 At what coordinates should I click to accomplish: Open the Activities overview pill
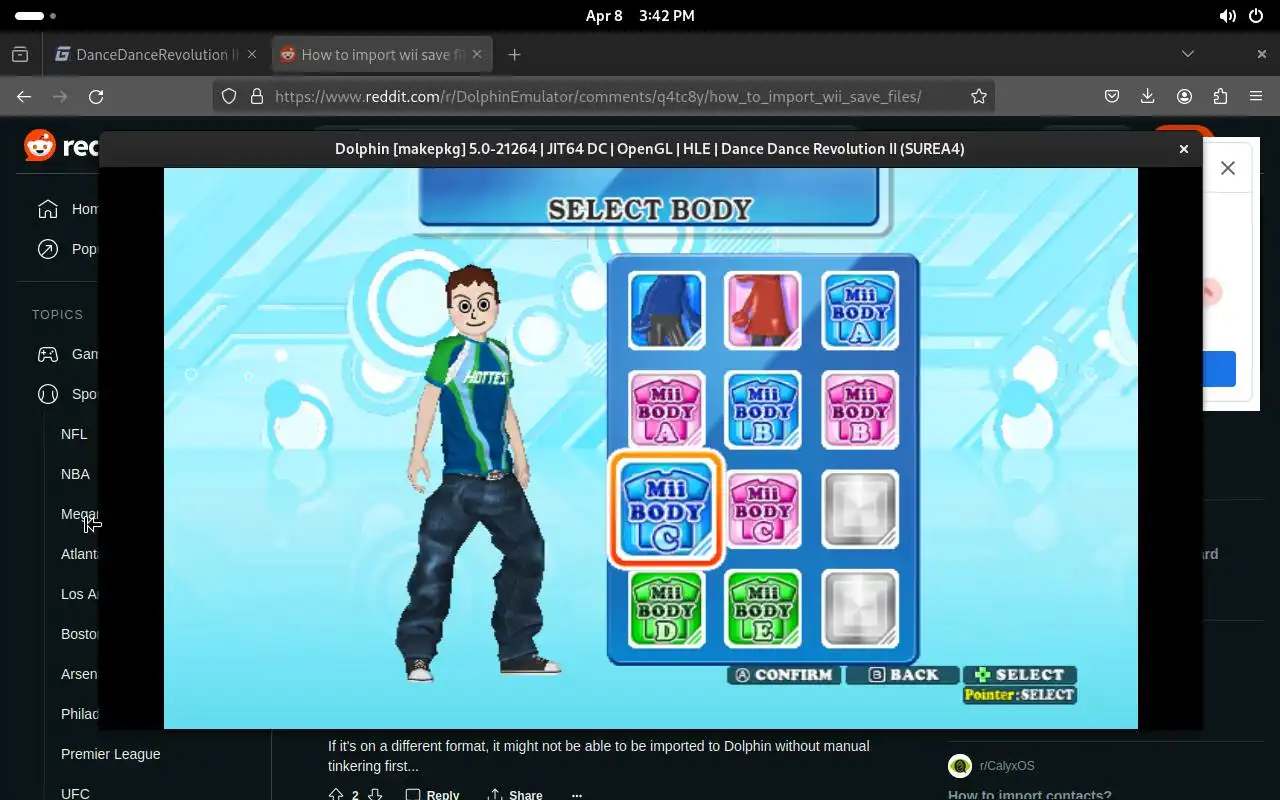pos(35,16)
